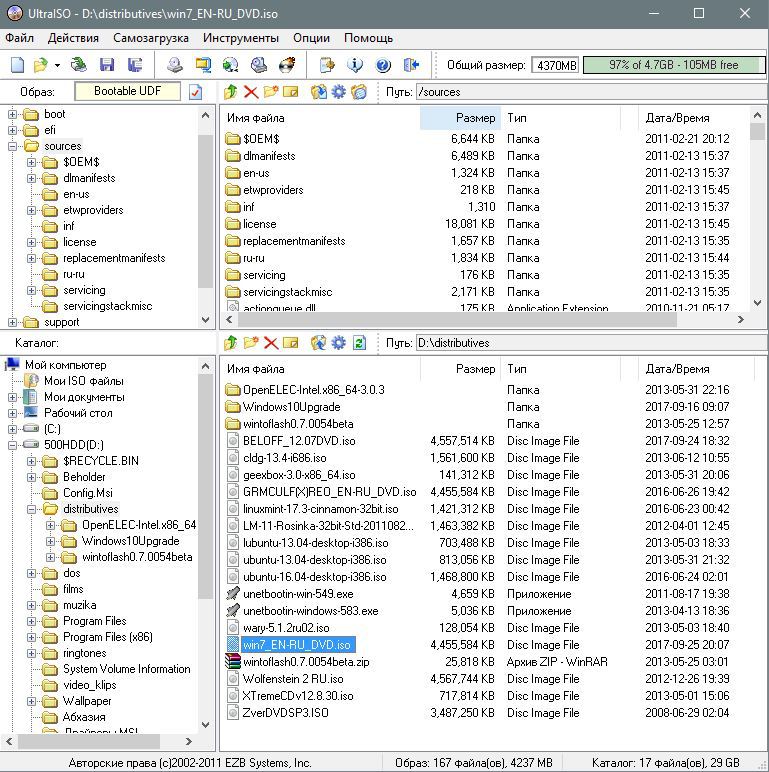Click the blue Info bubble icon
The image size is (769, 772).
355,65
